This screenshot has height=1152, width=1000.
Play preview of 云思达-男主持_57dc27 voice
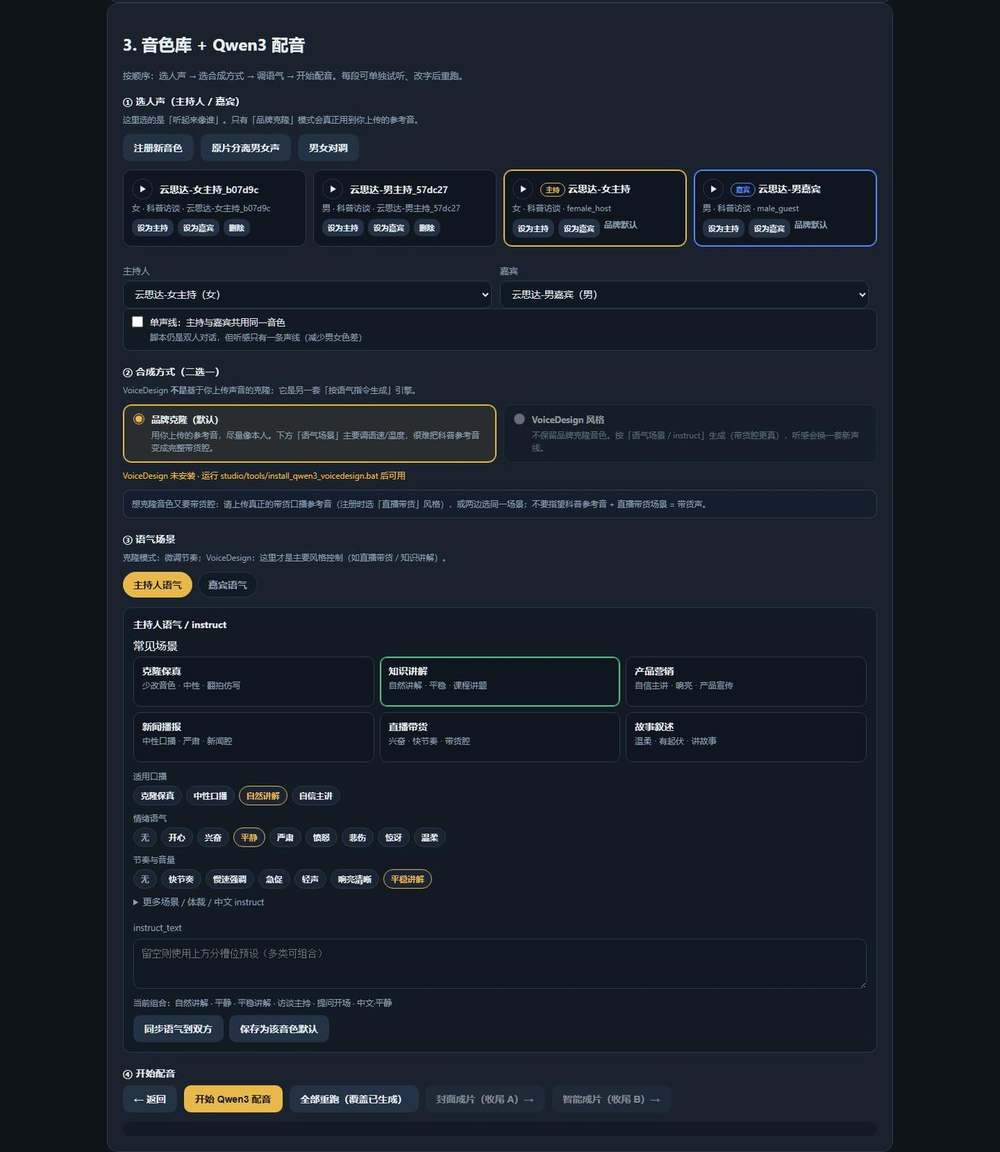click(332, 189)
